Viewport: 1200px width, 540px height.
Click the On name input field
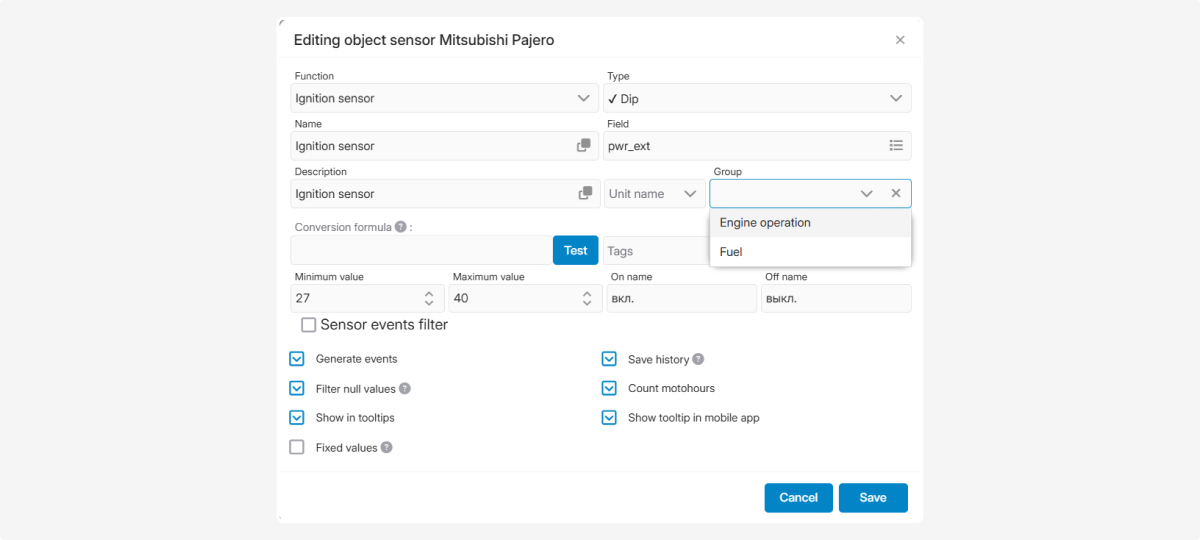click(x=681, y=298)
